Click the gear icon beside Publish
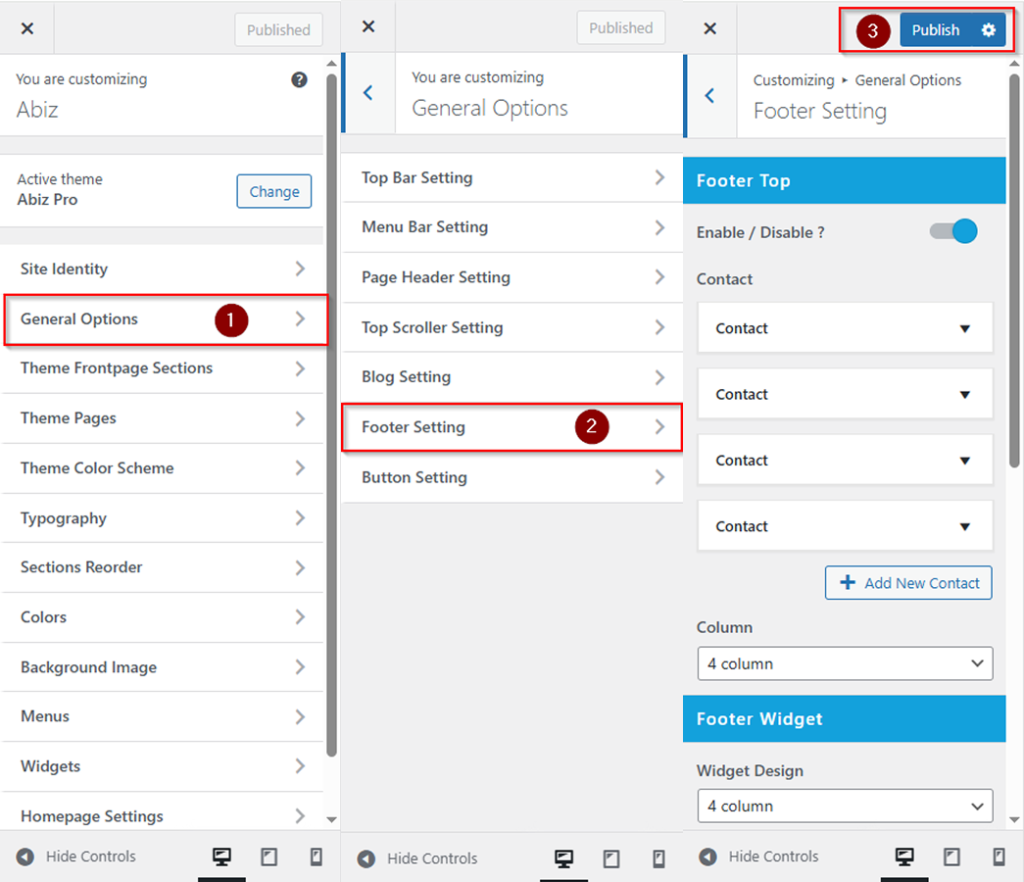The image size is (1024, 882). 988,30
